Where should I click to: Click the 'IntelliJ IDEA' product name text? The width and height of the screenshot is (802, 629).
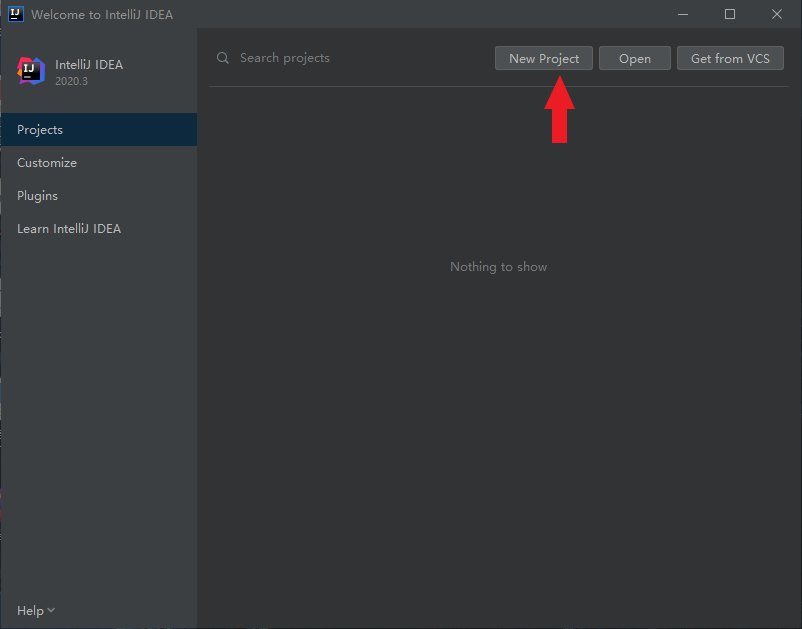point(89,65)
